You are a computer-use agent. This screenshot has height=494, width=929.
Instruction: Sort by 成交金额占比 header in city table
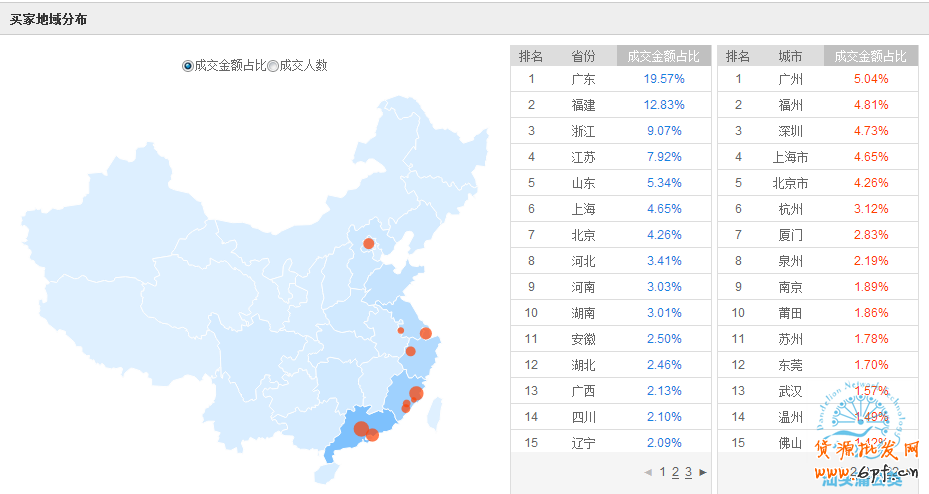[x=870, y=56]
